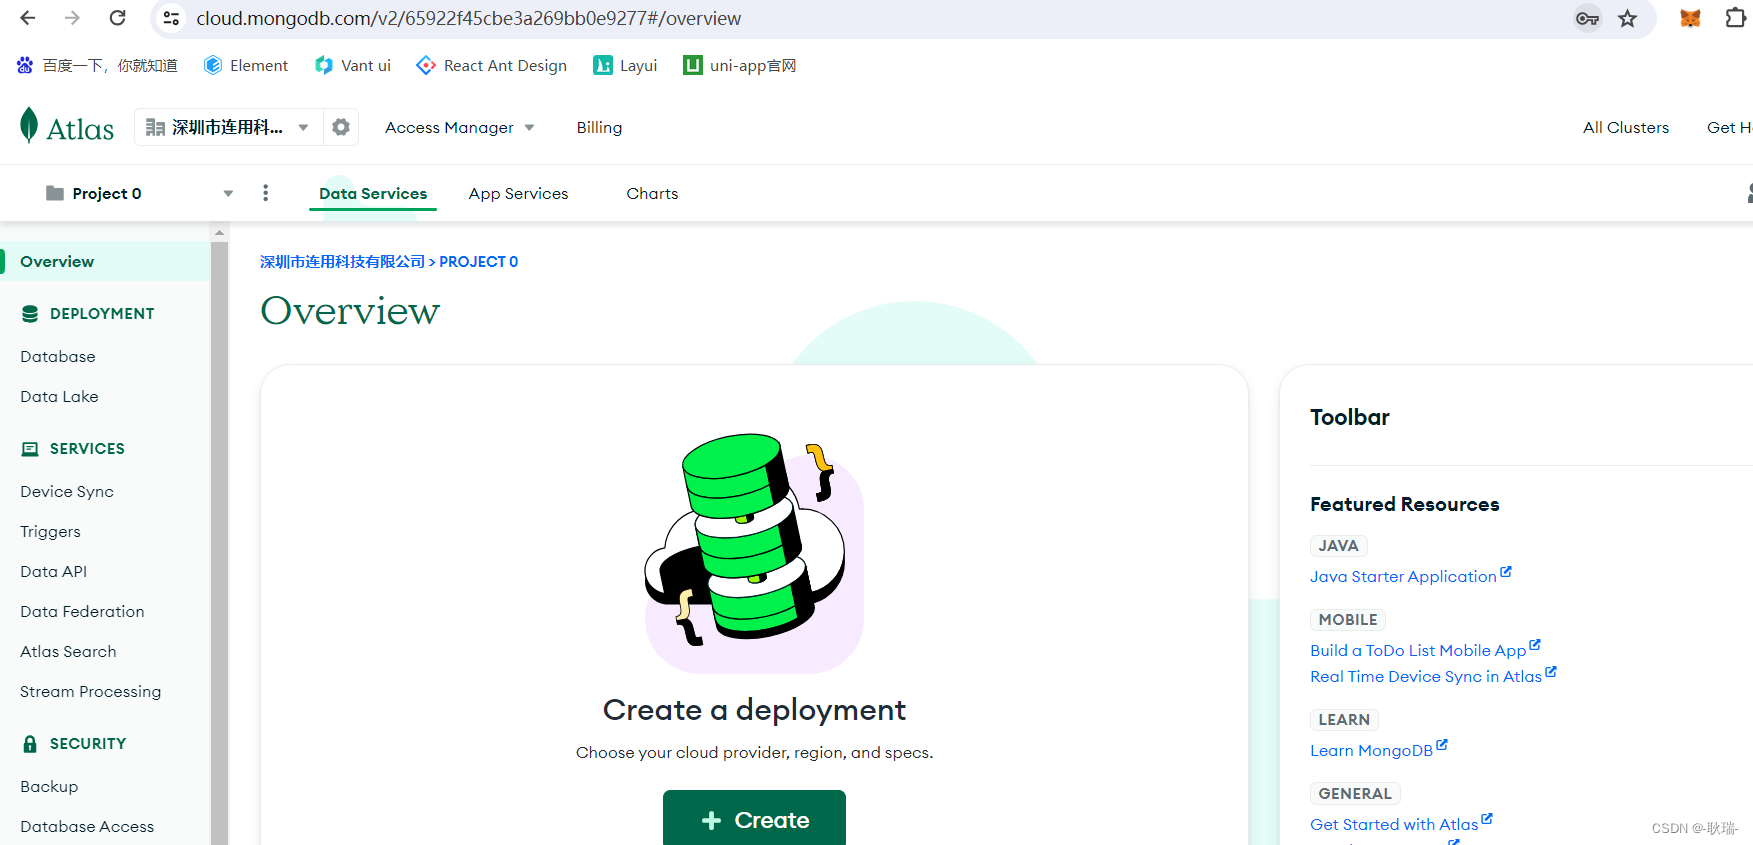This screenshot has width=1753, height=845.
Task: Expand the Access Manager menu
Action: [460, 127]
